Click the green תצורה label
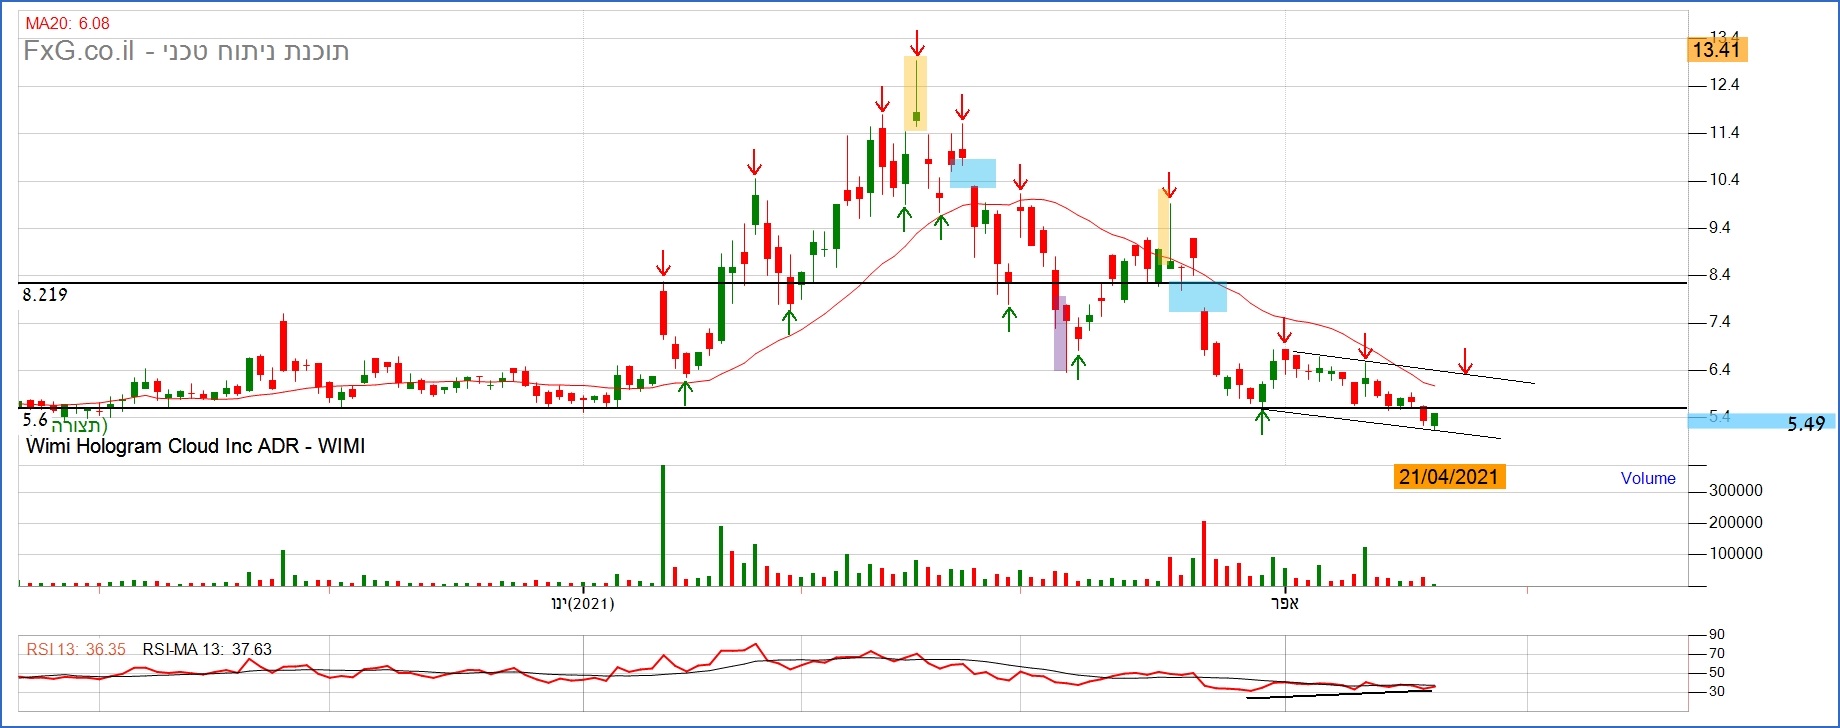This screenshot has height=728, width=1840. point(80,426)
